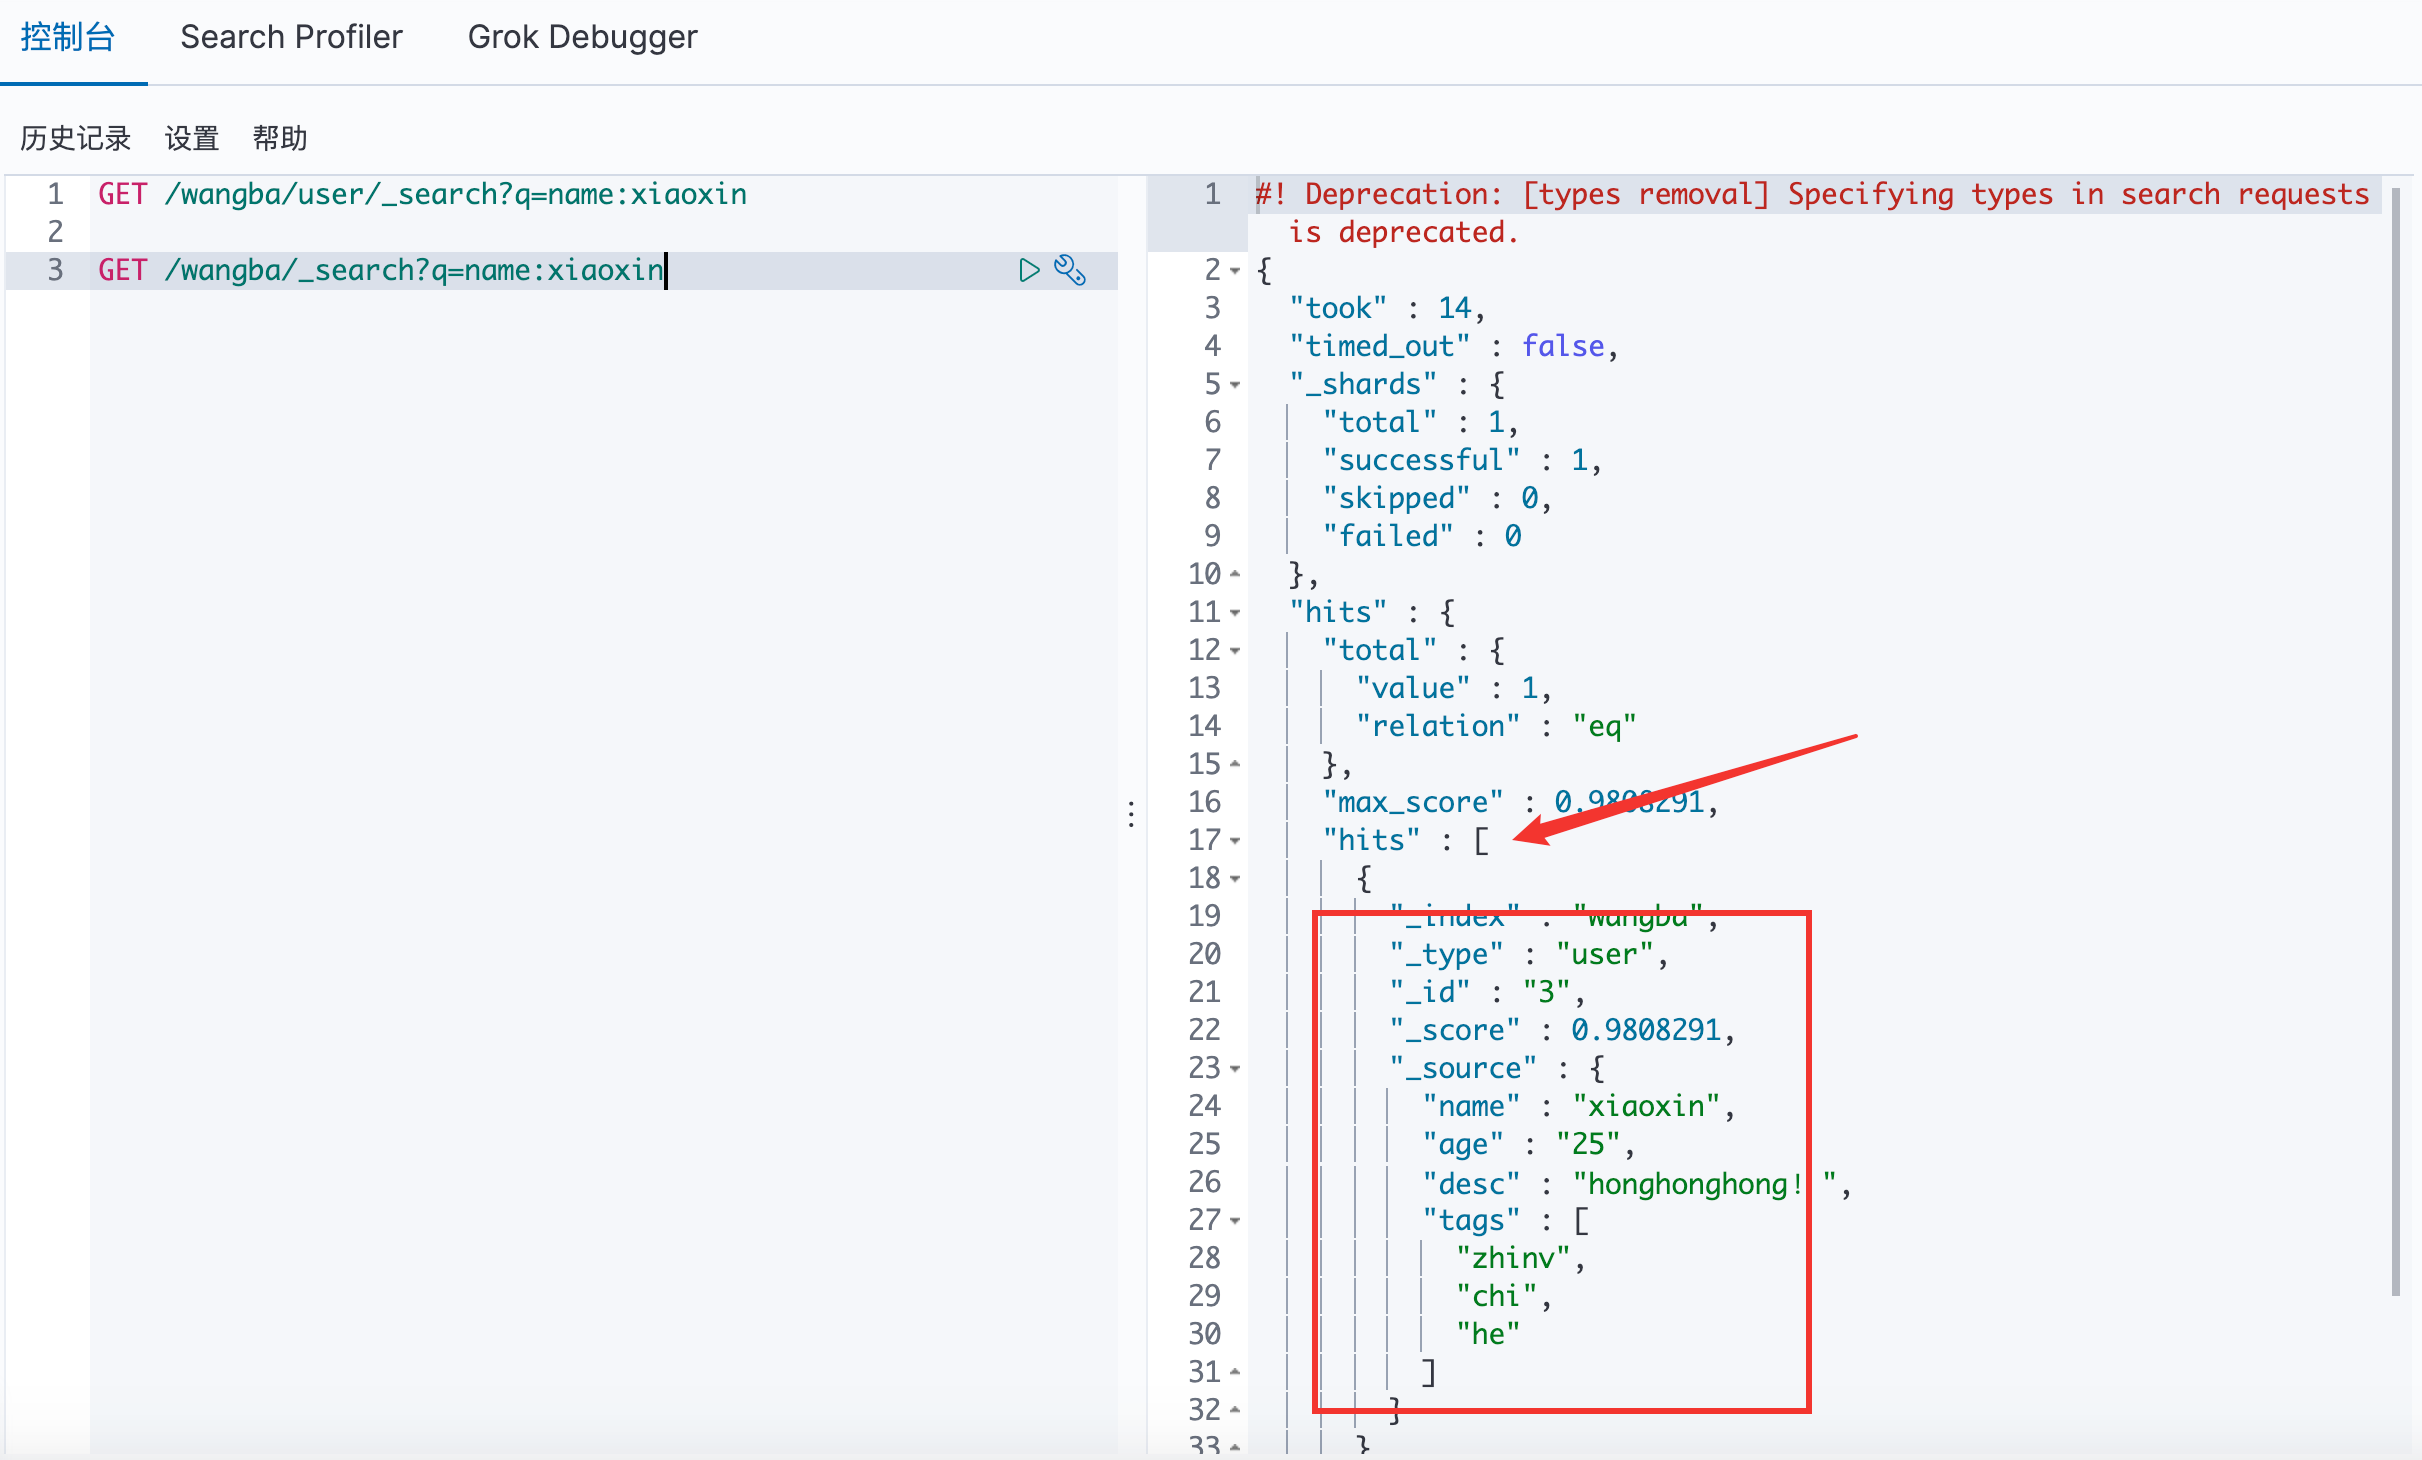The width and height of the screenshot is (2422, 1460).
Task: Collapse the root JSON object fold arrow on line 2
Action: 1236,271
